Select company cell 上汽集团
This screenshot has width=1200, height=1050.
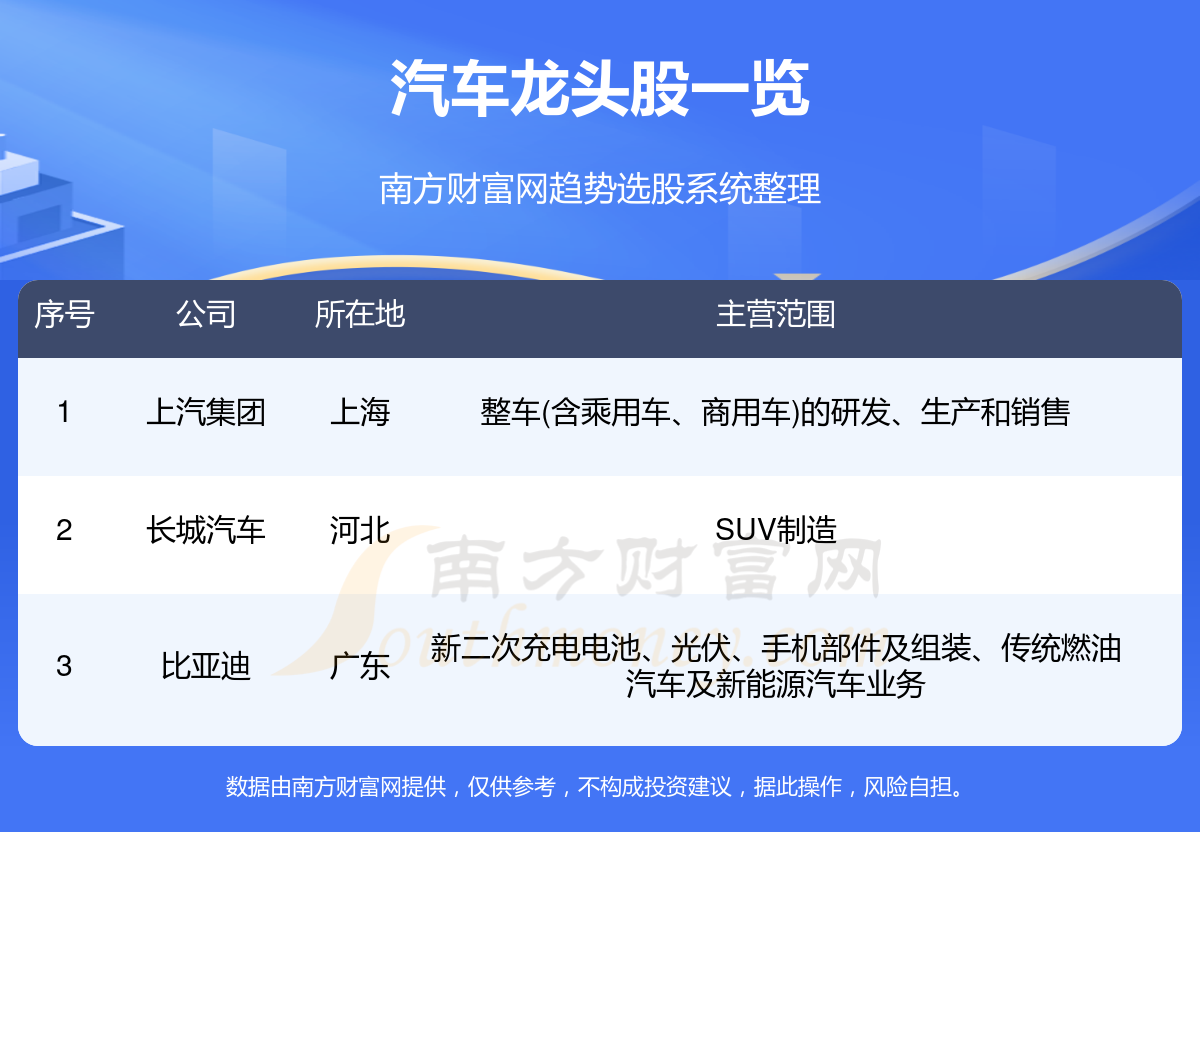pos(206,412)
